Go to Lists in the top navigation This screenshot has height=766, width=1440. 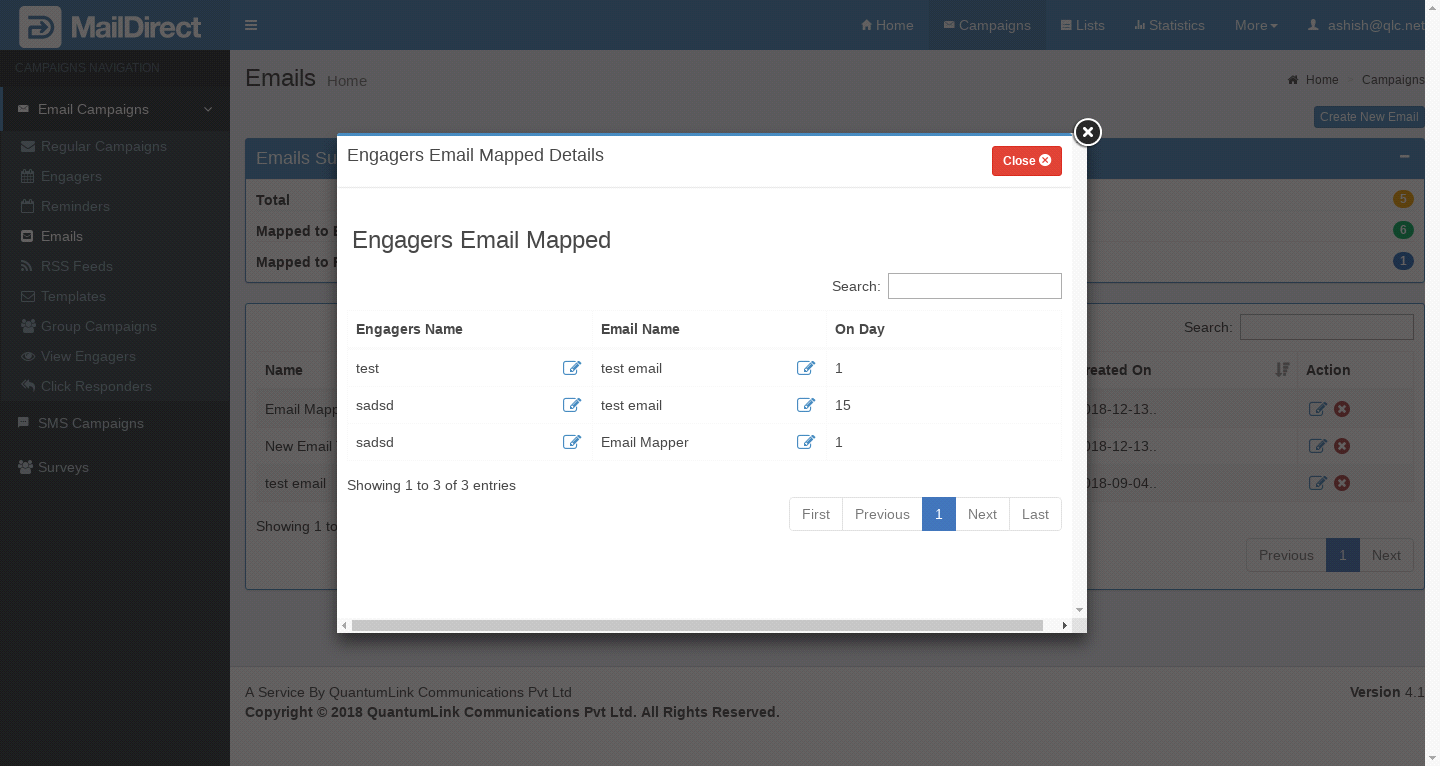[1082, 25]
